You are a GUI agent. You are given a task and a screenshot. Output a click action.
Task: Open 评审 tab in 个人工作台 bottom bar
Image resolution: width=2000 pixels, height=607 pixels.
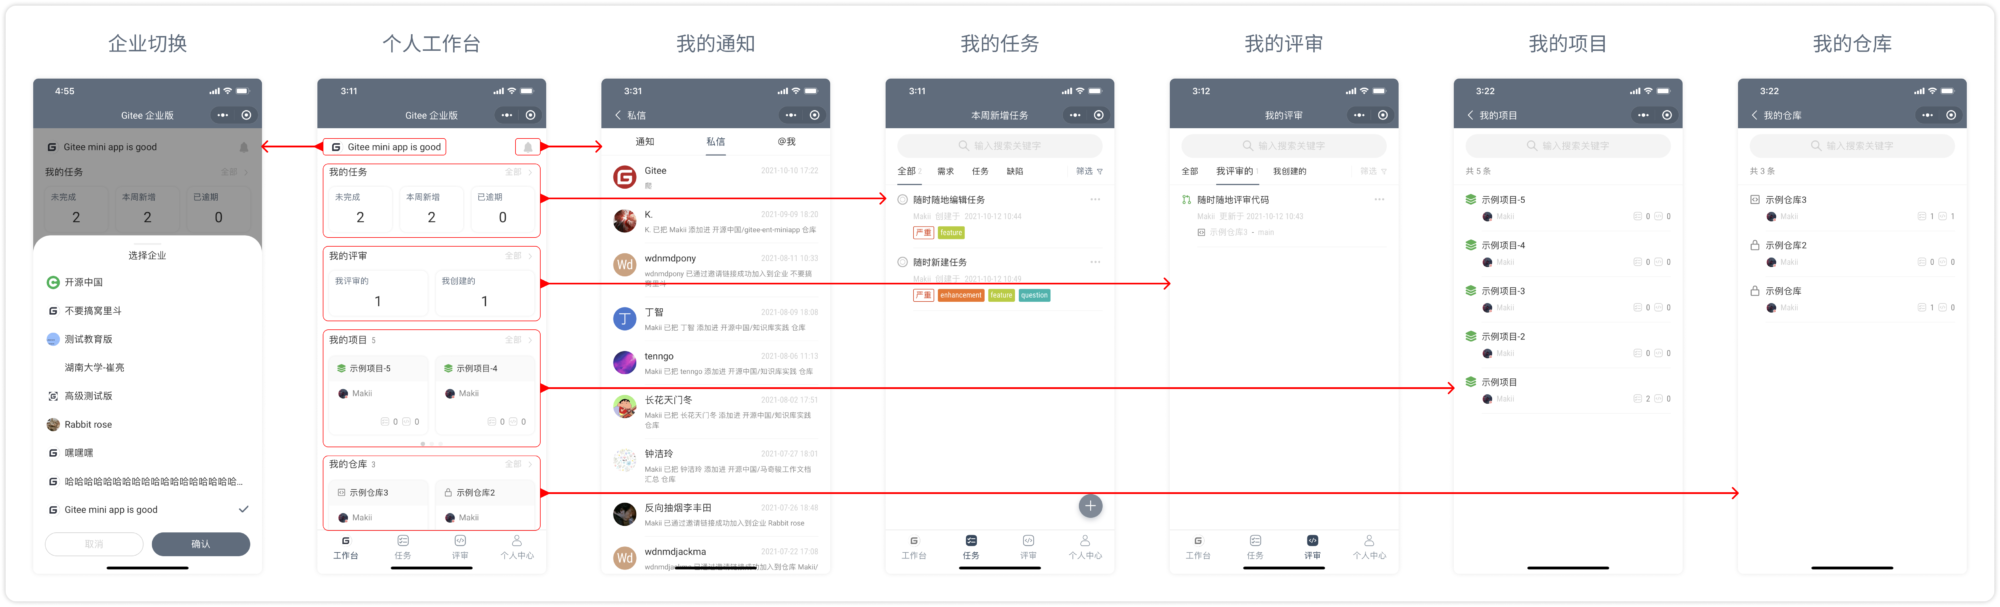460,547
